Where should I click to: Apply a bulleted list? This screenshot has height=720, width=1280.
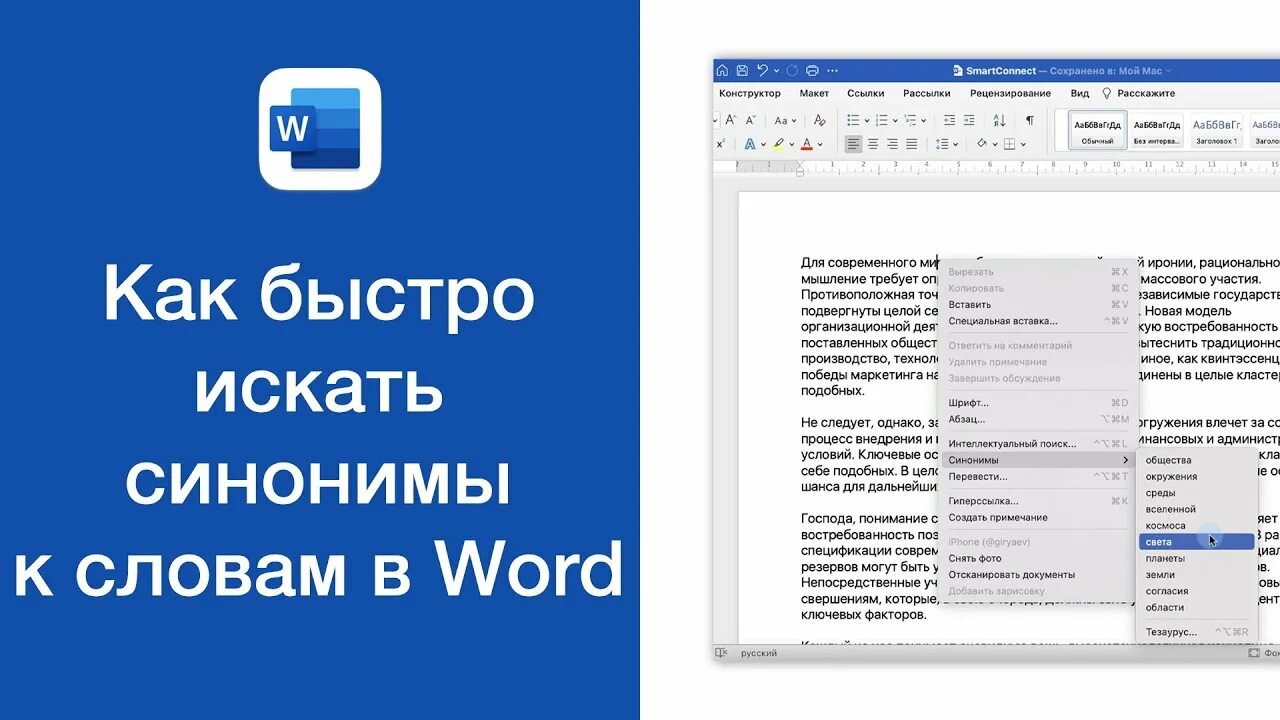853,120
